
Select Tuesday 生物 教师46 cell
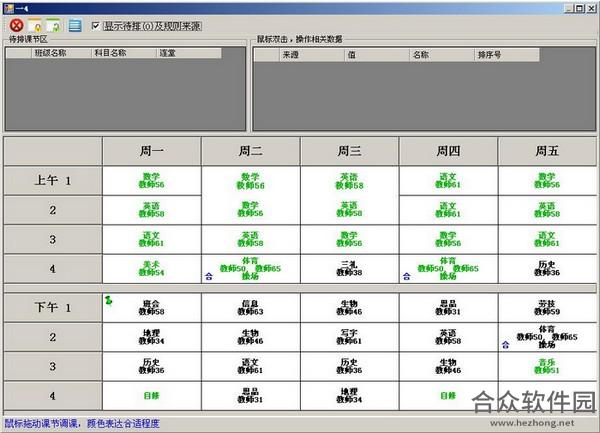coord(251,337)
